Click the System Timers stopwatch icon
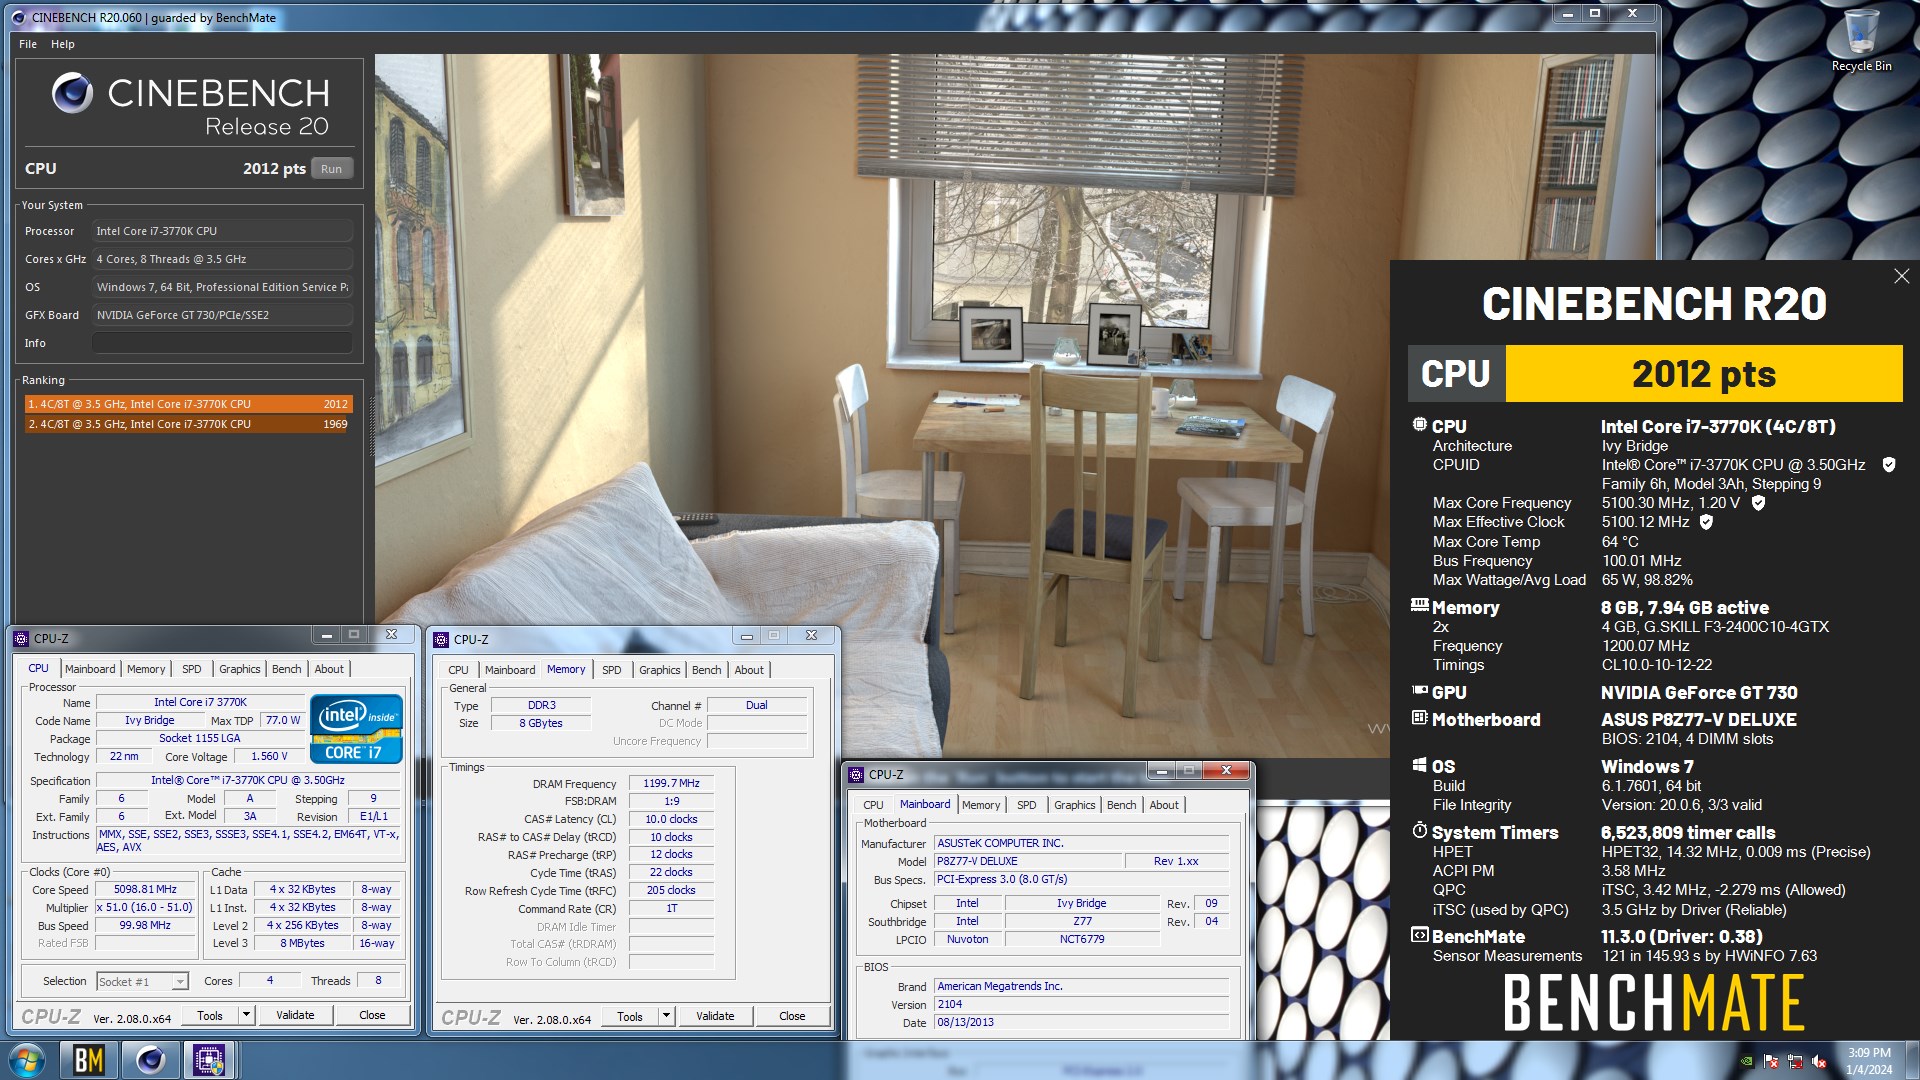1920x1080 pixels. coord(1419,830)
